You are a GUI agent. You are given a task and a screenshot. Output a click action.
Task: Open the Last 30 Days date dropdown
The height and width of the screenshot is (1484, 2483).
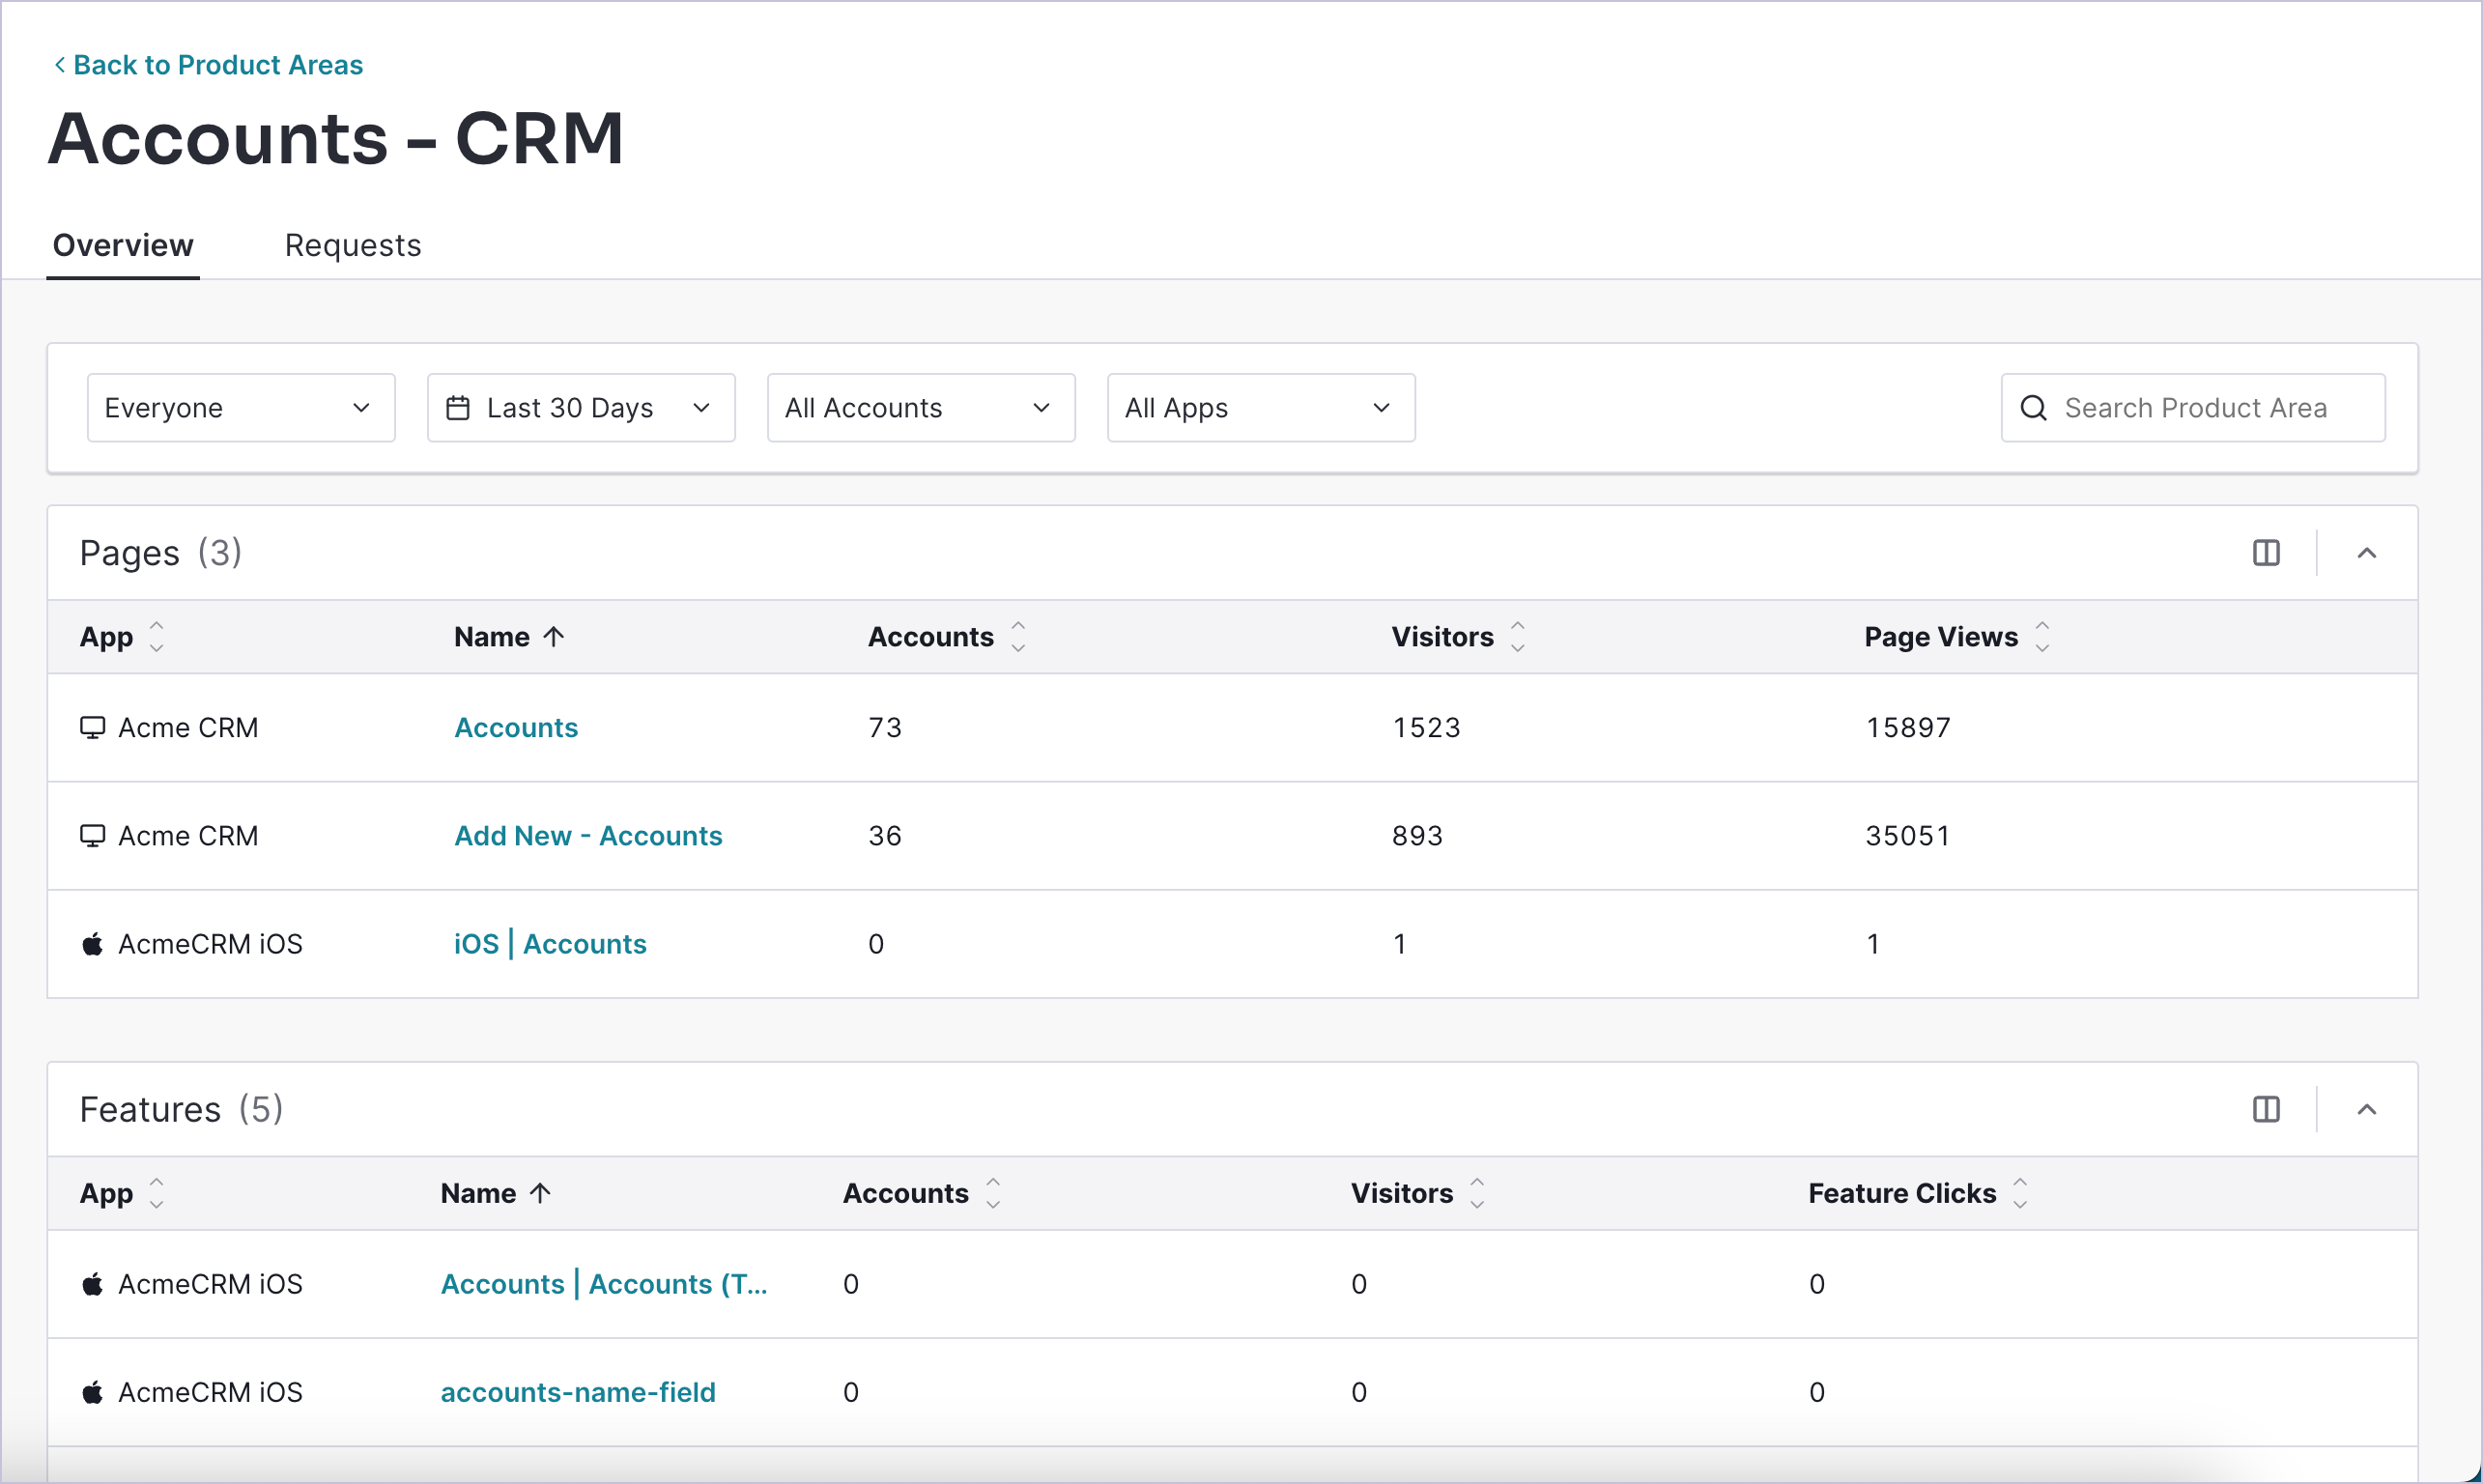pyautogui.click(x=581, y=408)
